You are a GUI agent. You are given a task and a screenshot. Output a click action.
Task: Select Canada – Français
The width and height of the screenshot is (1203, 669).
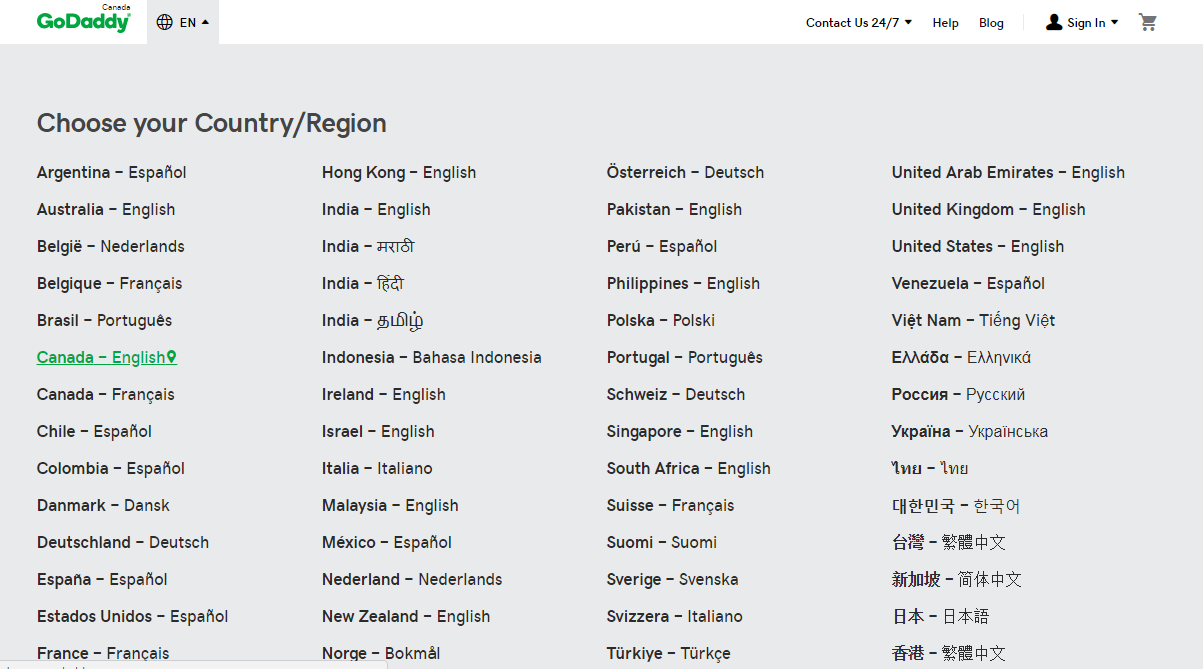(106, 394)
